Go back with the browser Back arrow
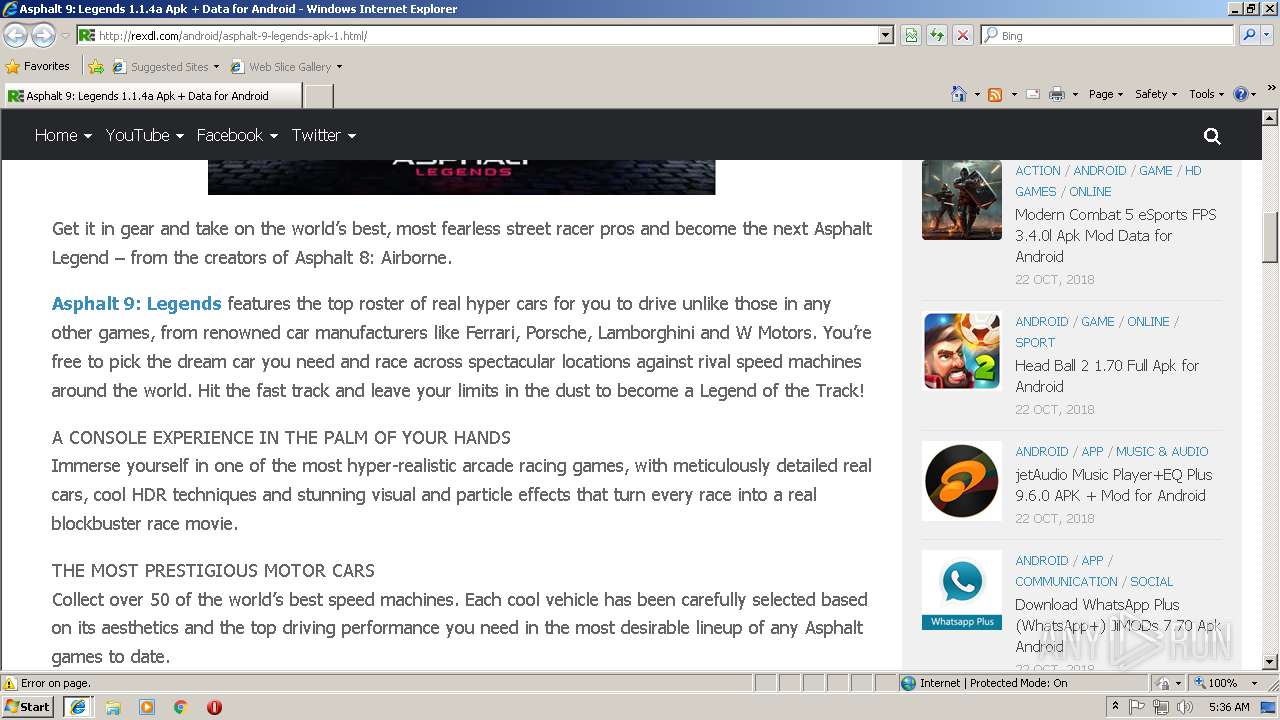The height and width of the screenshot is (720, 1280). pyautogui.click(x=15, y=35)
